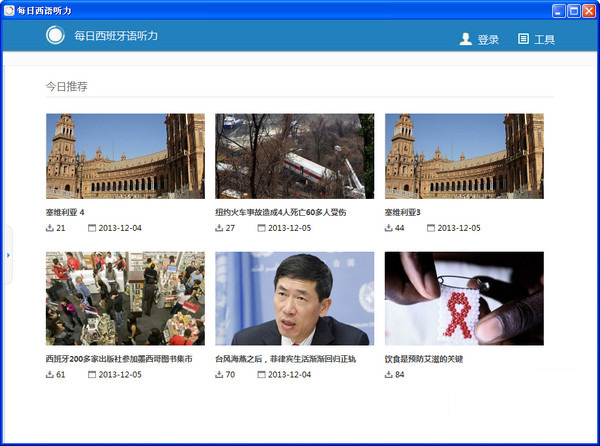600x446 pixels.
Task: Open the typhoon Haiyan article thumbnail
Action: coord(295,298)
